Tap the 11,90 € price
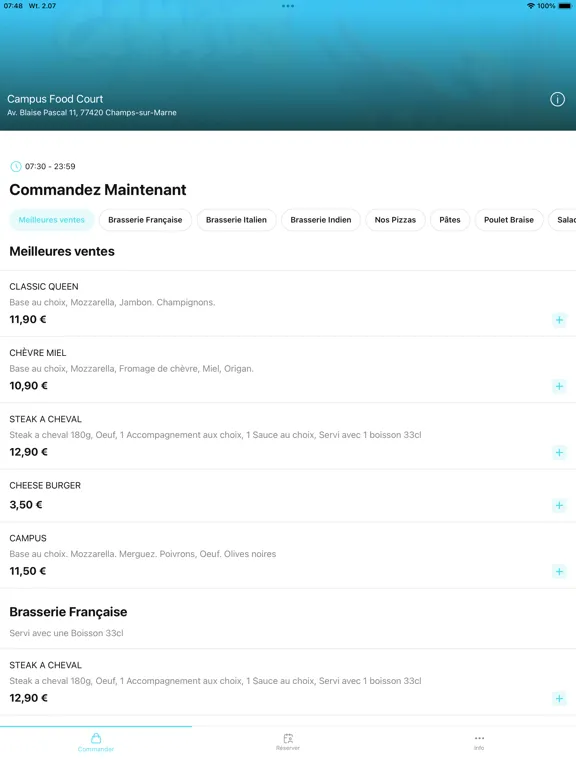The width and height of the screenshot is (576, 768). tap(27, 319)
